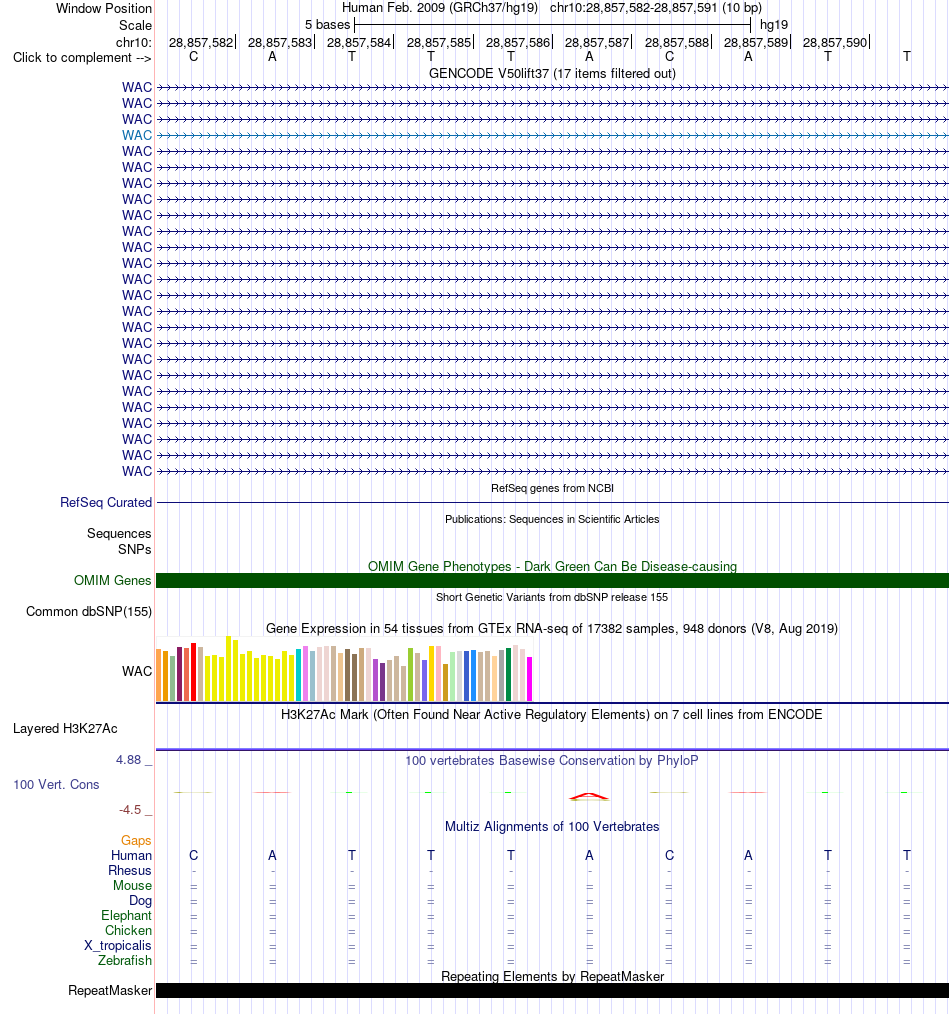Open the H3K27Ac Mark ENCODE title
Viewport: 950px width, 1014px height.
tap(552, 715)
